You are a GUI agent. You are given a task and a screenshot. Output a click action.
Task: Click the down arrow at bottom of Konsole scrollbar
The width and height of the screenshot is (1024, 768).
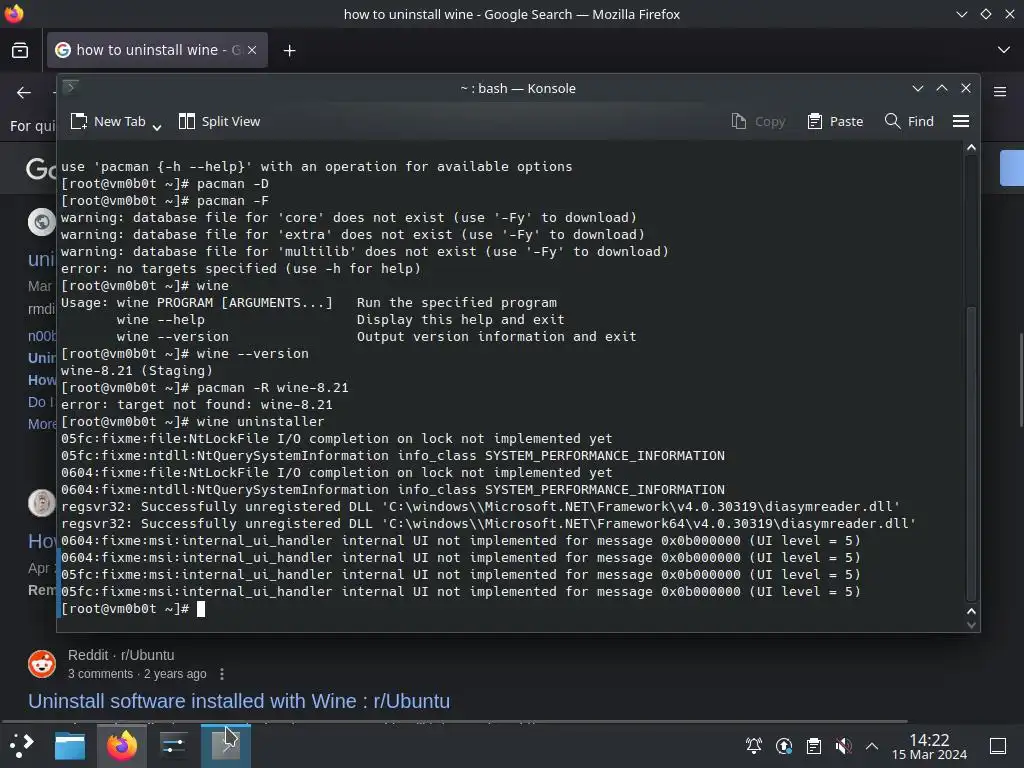[971, 624]
